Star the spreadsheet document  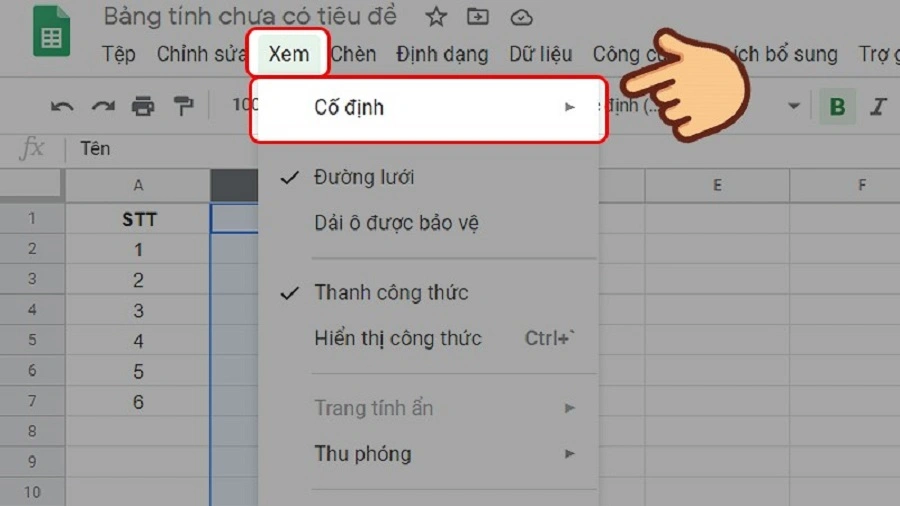tap(436, 17)
